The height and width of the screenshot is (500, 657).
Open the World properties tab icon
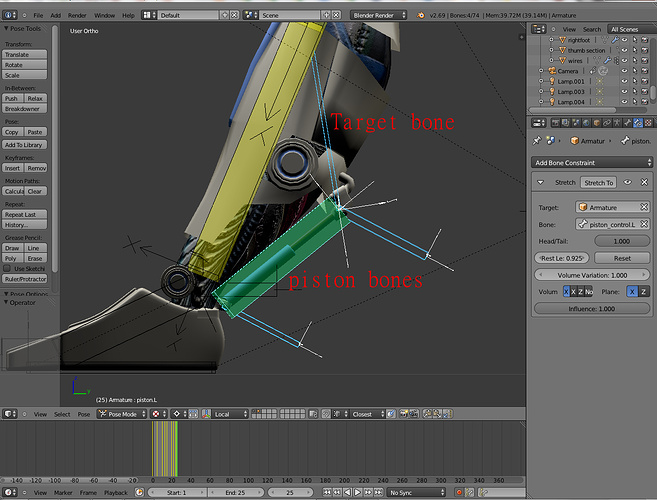click(586, 123)
